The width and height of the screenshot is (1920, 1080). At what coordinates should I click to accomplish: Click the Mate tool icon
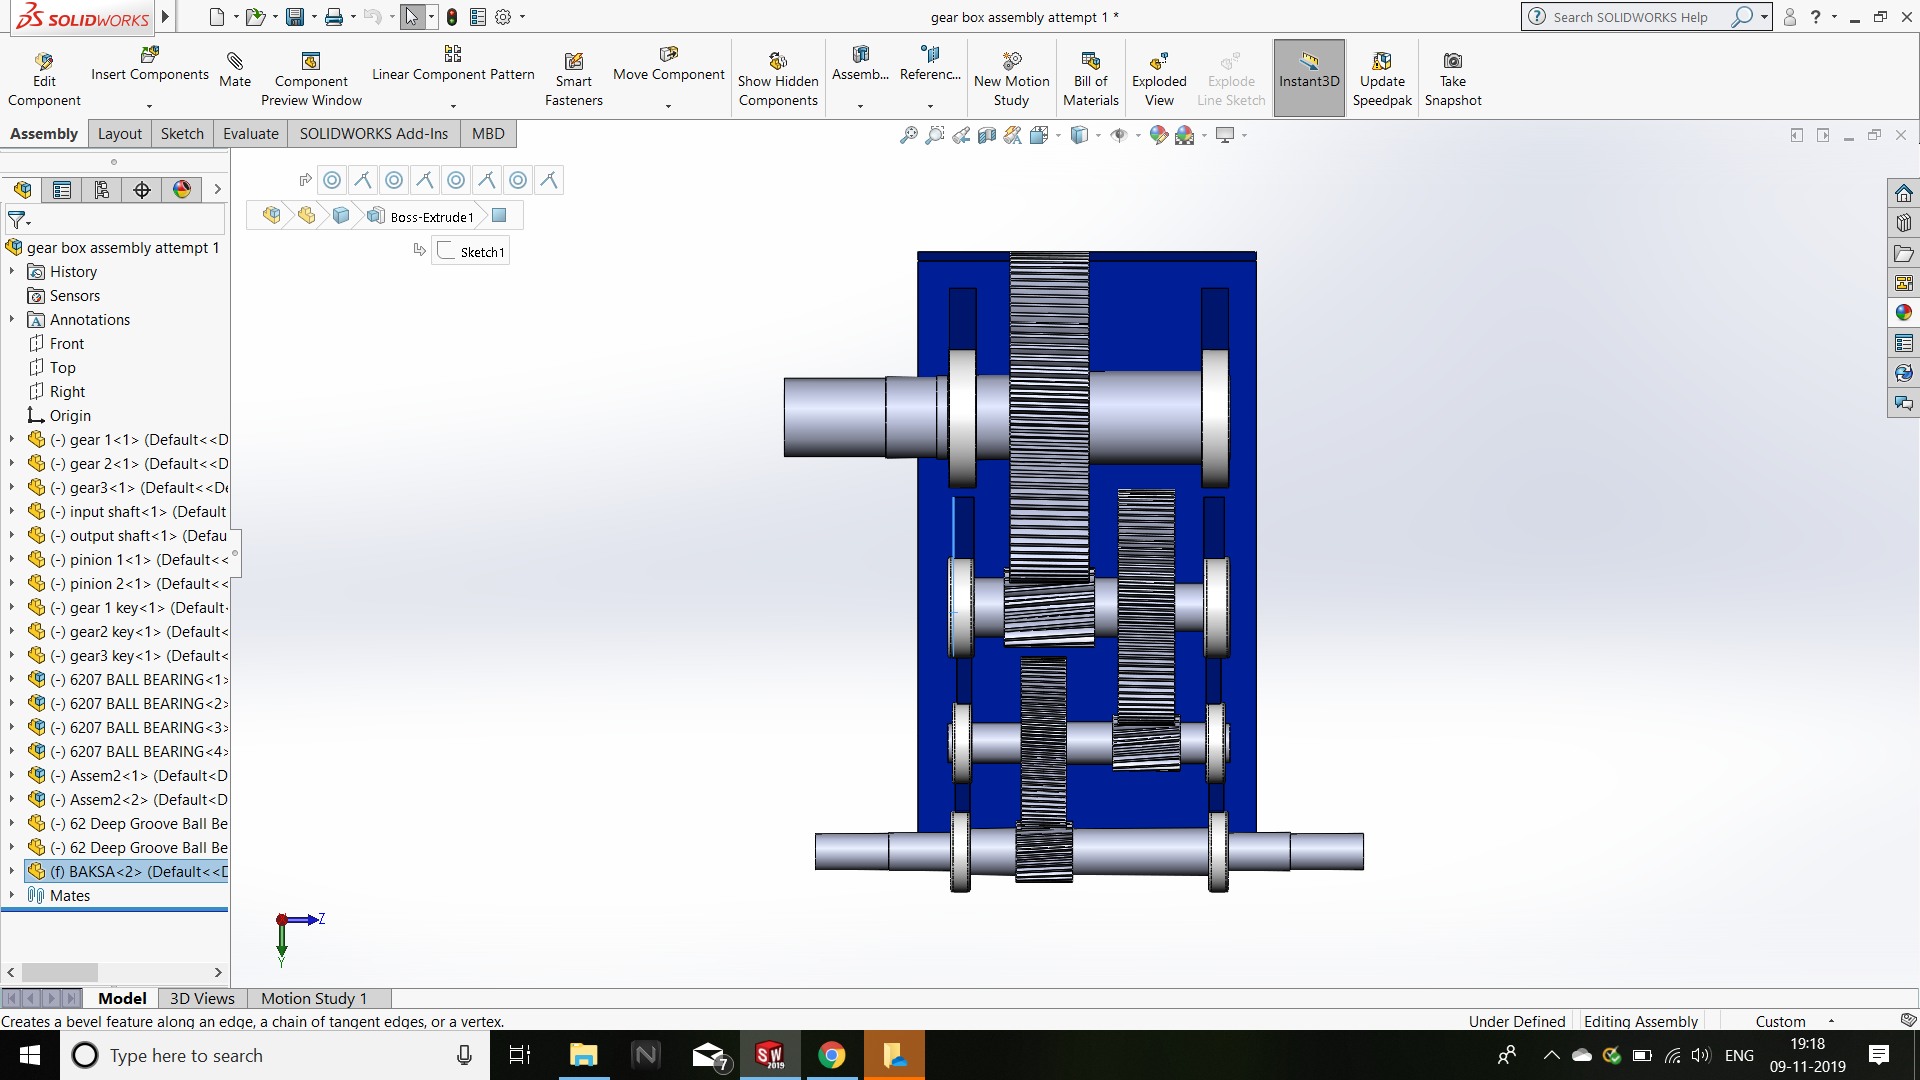[x=235, y=61]
